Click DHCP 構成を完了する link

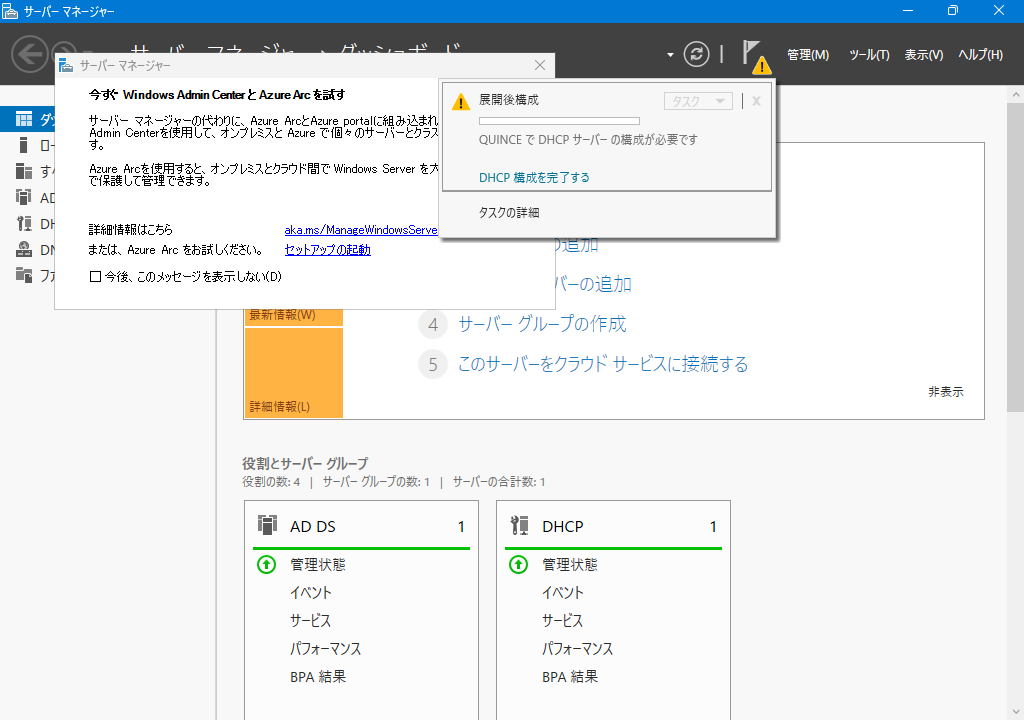click(534, 178)
